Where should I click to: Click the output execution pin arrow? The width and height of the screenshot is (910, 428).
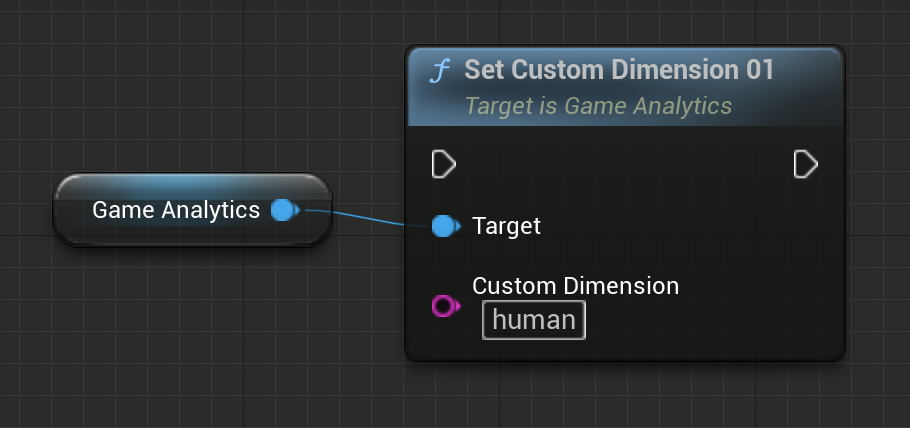click(x=805, y=164)
